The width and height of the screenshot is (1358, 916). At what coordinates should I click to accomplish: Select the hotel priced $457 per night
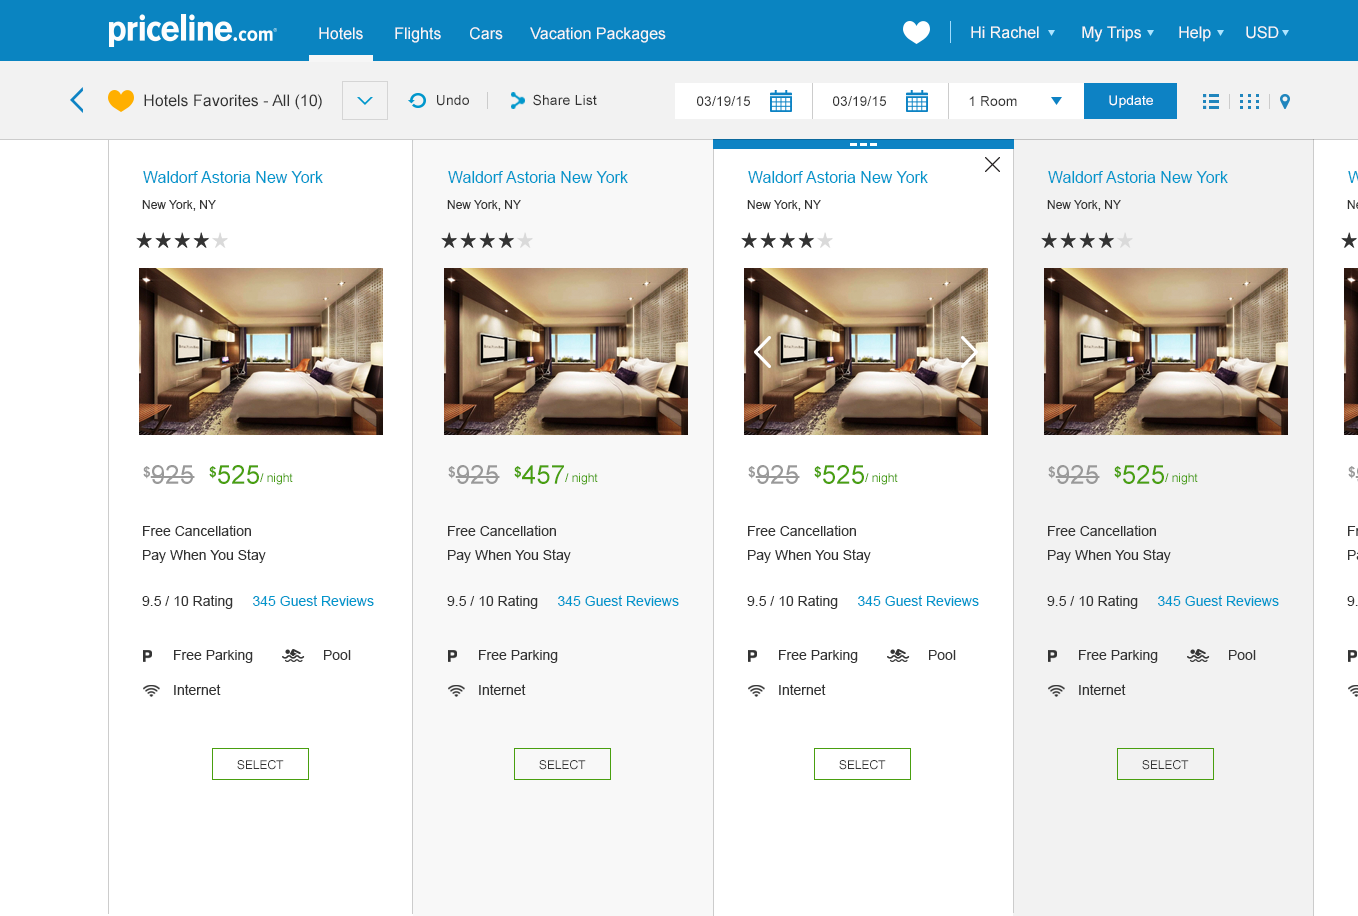(562, 764)
